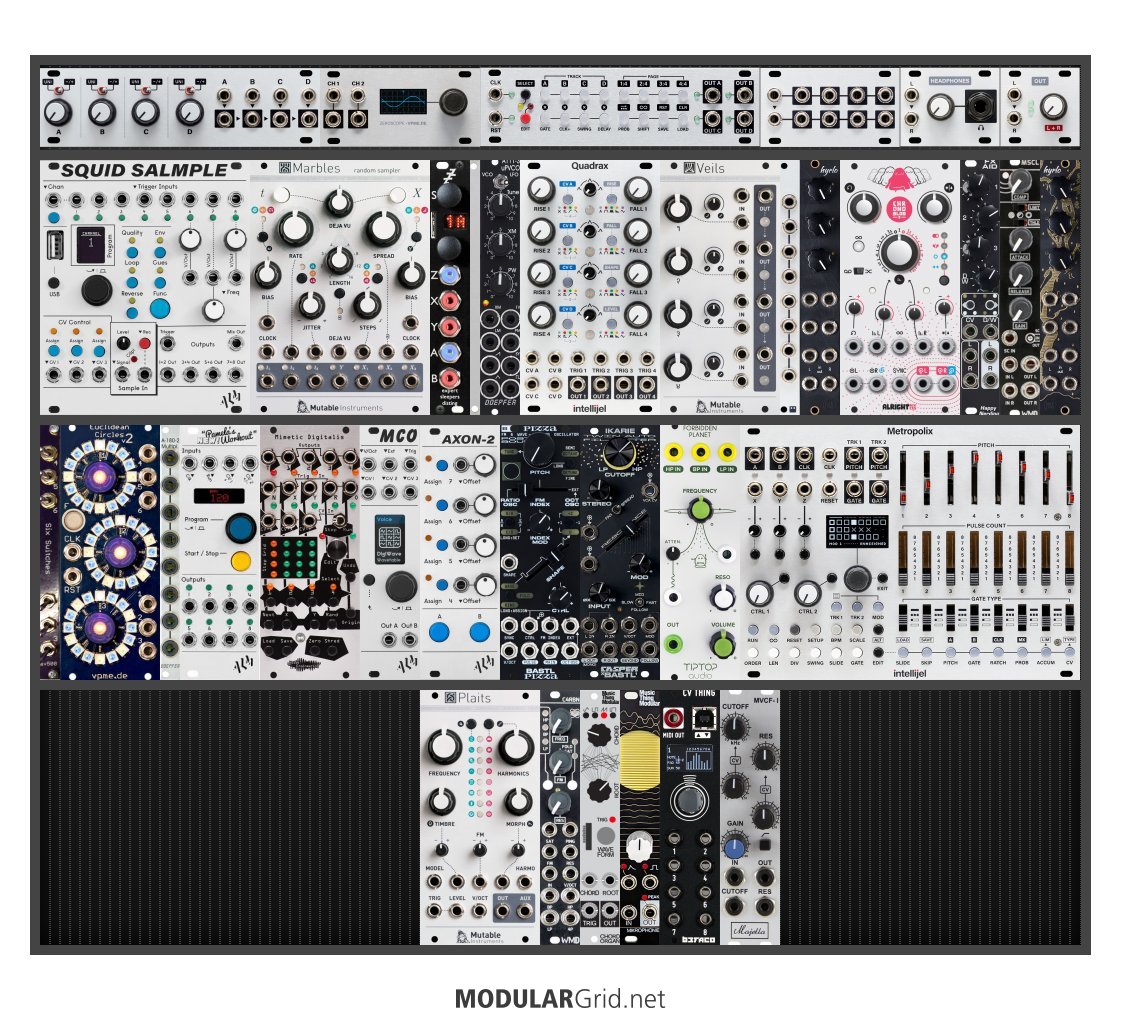Click Metropolix PULSE COUNT slider 4
Viewport: 1121px width, 1020px height.
click(974, 558)
